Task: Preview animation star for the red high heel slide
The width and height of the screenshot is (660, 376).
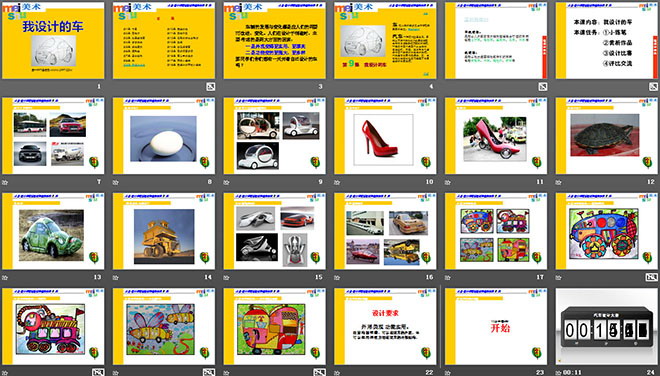Action: pyautogui.click(x=337, y=182)
